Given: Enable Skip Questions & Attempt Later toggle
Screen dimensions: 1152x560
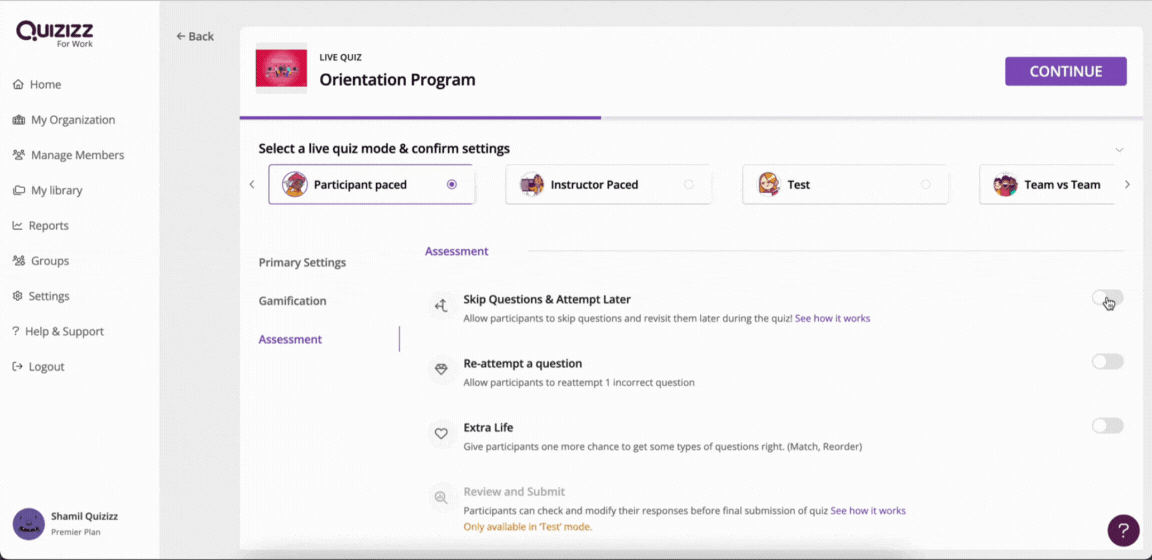Looking at the screenshot, I should click(x=1107, y=298).
